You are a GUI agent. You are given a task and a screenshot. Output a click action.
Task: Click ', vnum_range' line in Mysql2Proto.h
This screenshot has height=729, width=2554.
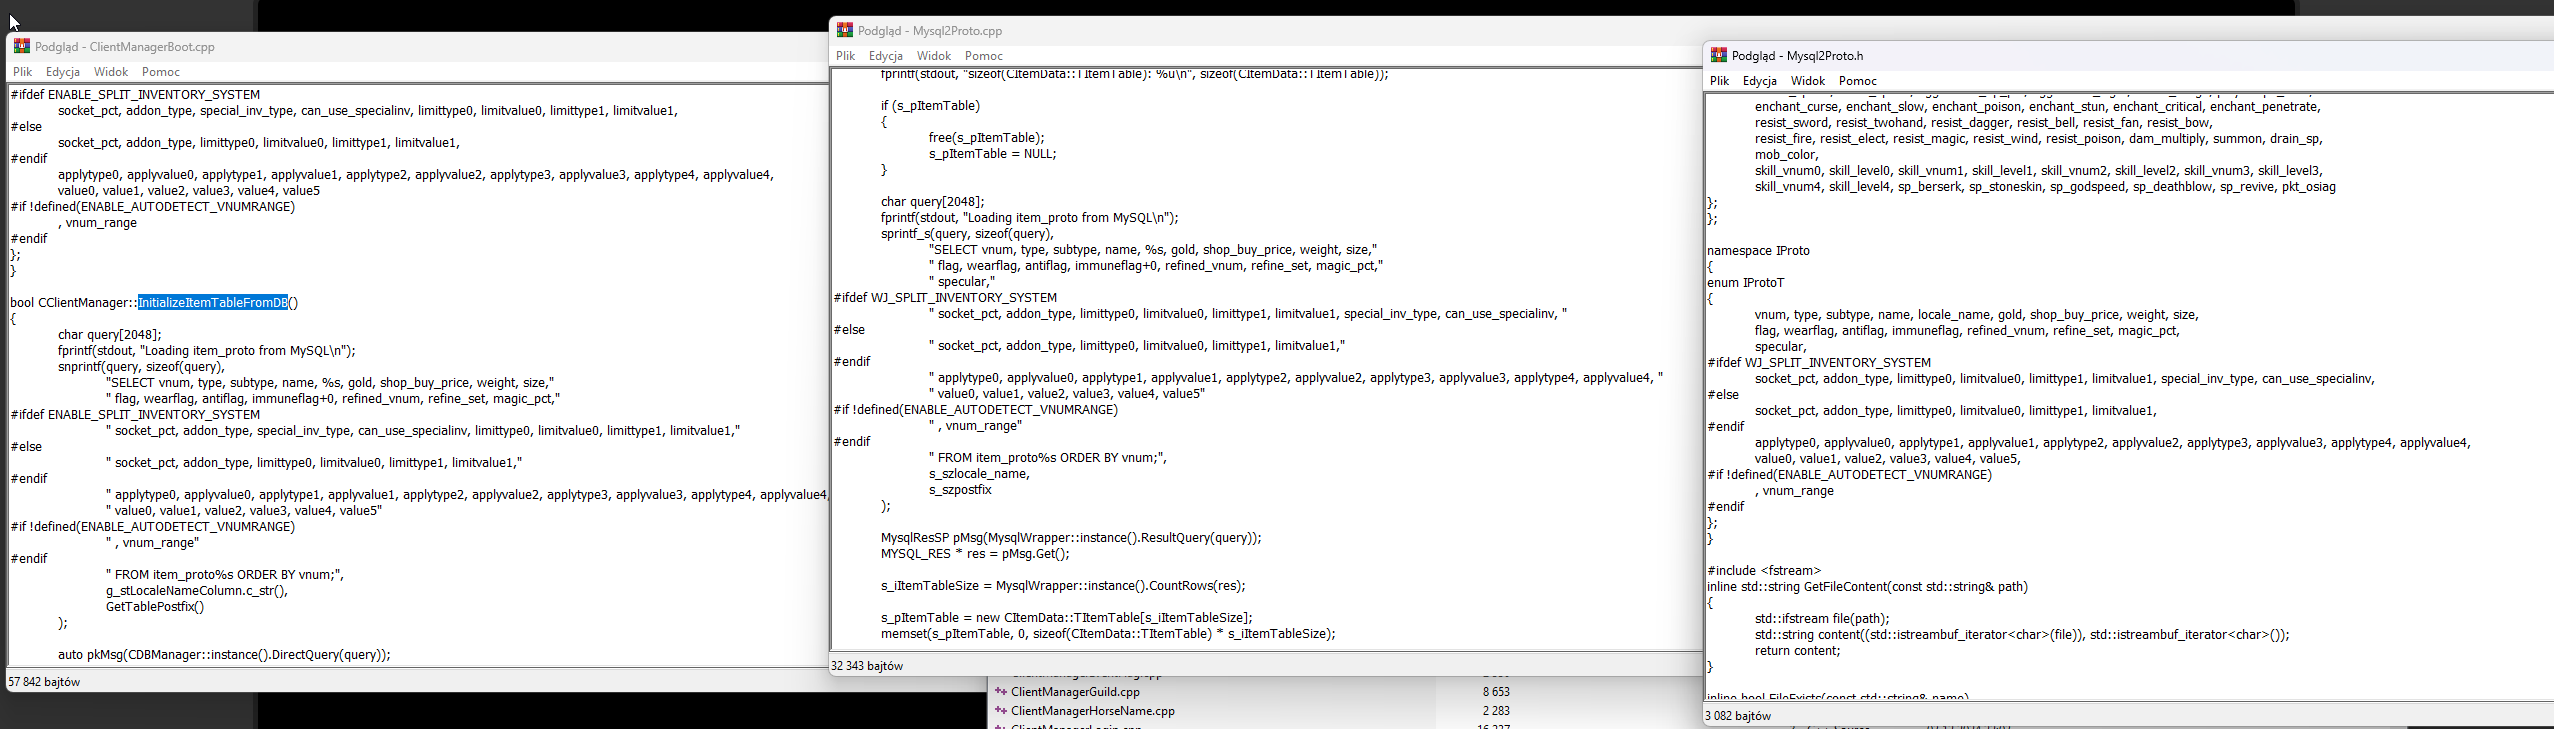point(1794,490)
